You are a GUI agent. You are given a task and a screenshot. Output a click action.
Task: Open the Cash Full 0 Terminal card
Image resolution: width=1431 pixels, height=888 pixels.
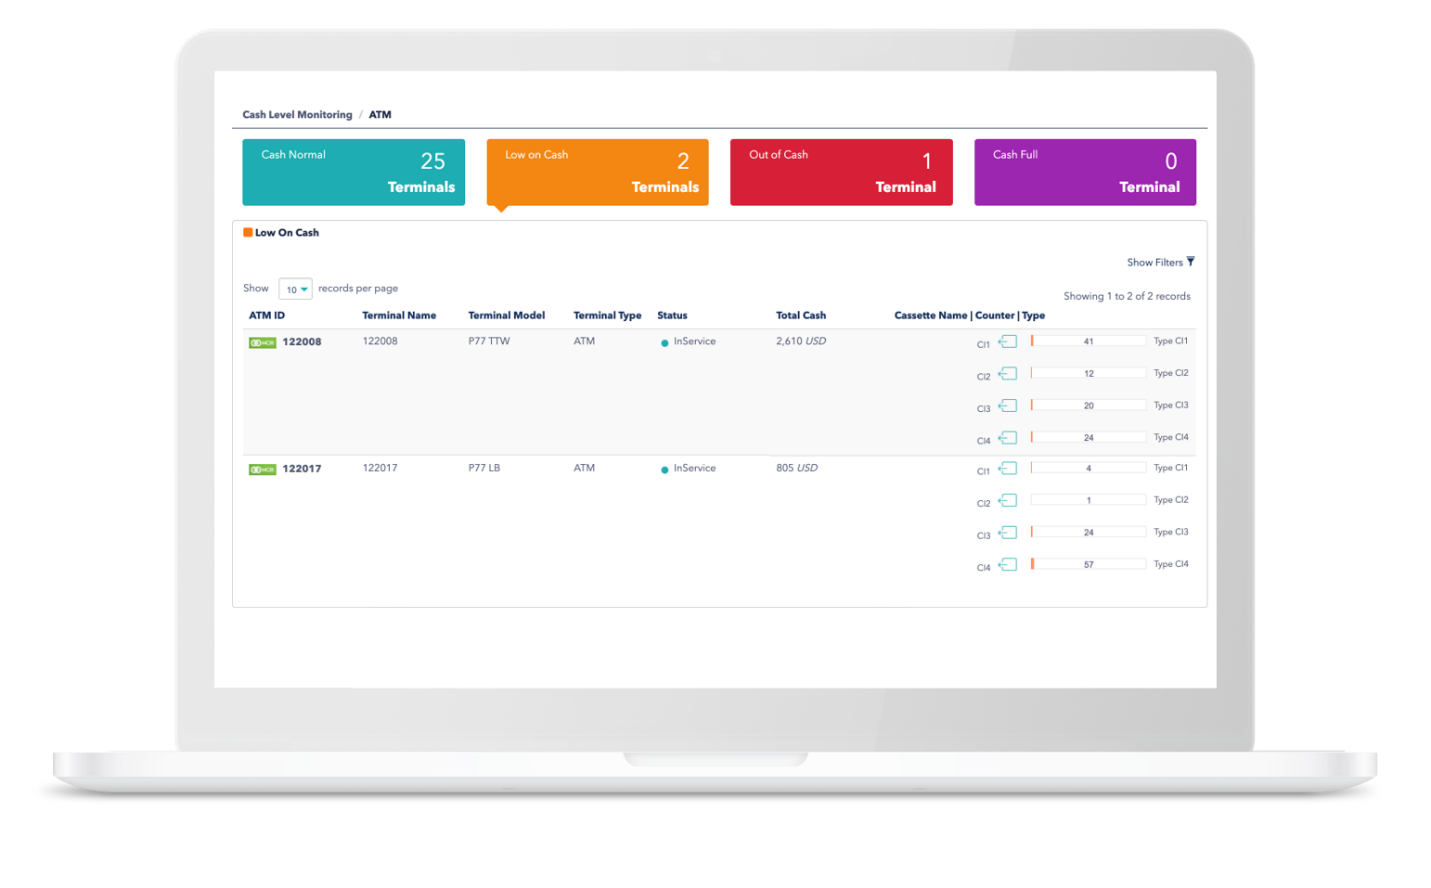[x=1085, y=172]
